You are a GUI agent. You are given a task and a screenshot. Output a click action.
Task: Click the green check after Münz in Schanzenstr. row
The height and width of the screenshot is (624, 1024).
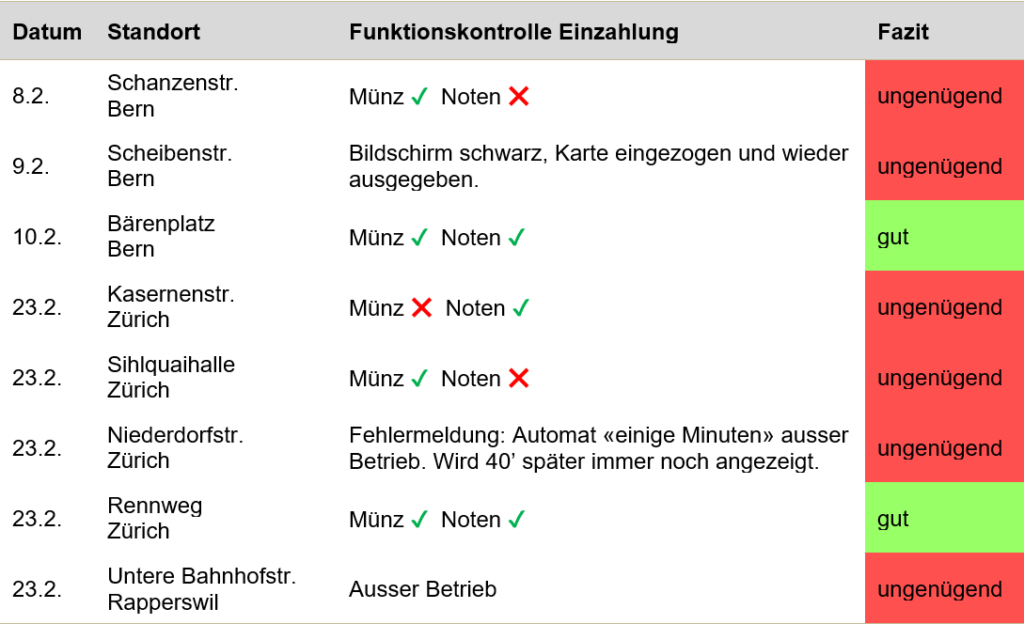tap(419, 97)
